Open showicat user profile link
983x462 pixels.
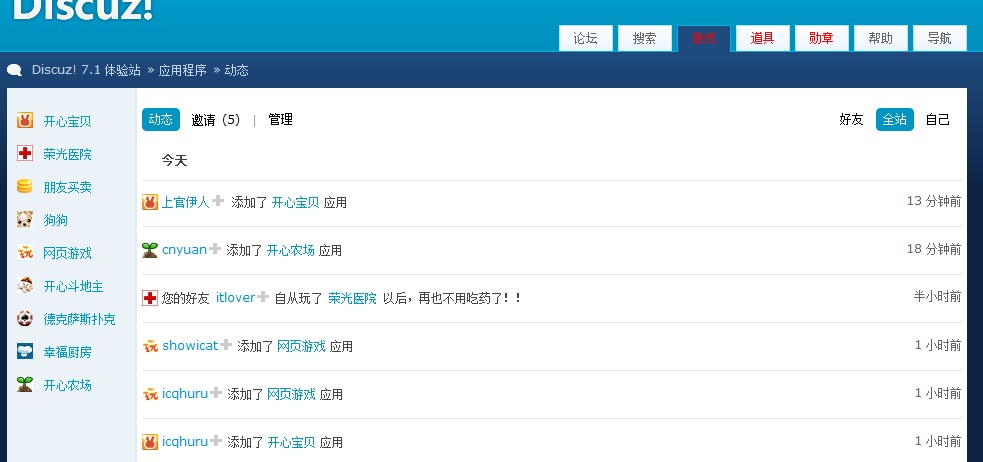pos(190,345)
